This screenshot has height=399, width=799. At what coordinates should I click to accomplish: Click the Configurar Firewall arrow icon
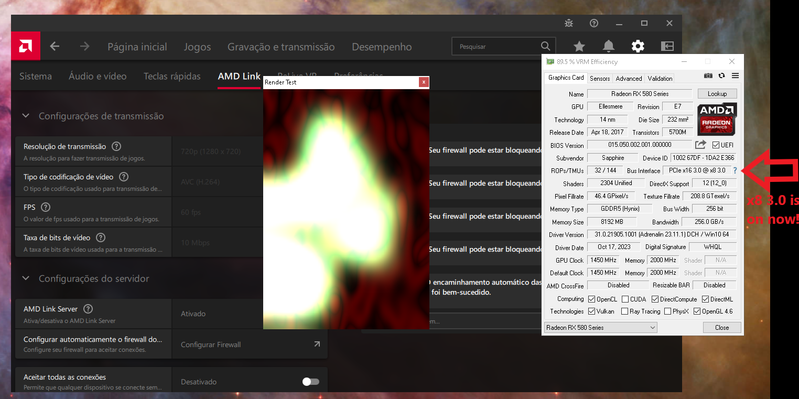coord(317,344)
